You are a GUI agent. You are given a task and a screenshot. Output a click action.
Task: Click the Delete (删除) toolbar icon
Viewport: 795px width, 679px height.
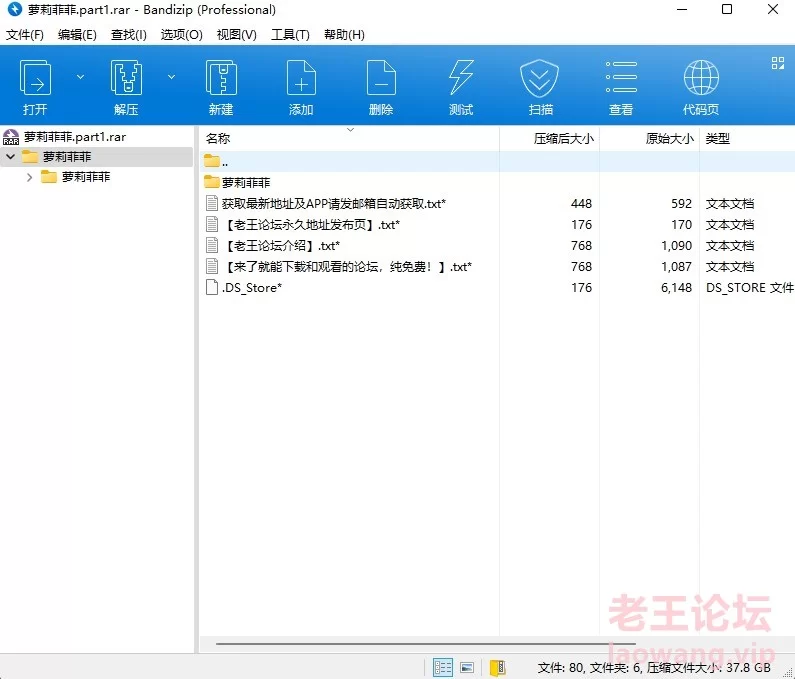pyautogui.click(x=381, y=78)
